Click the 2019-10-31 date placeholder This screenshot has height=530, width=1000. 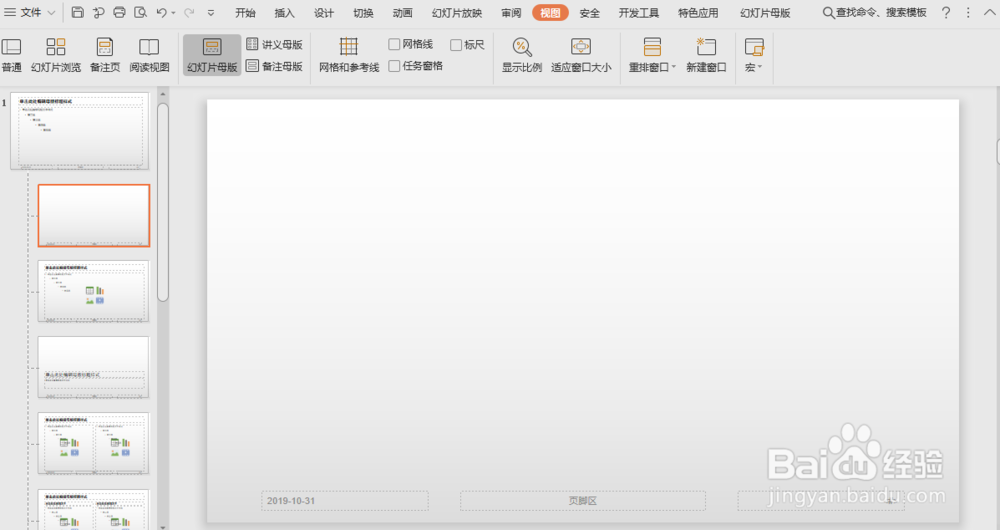point(344,501)
